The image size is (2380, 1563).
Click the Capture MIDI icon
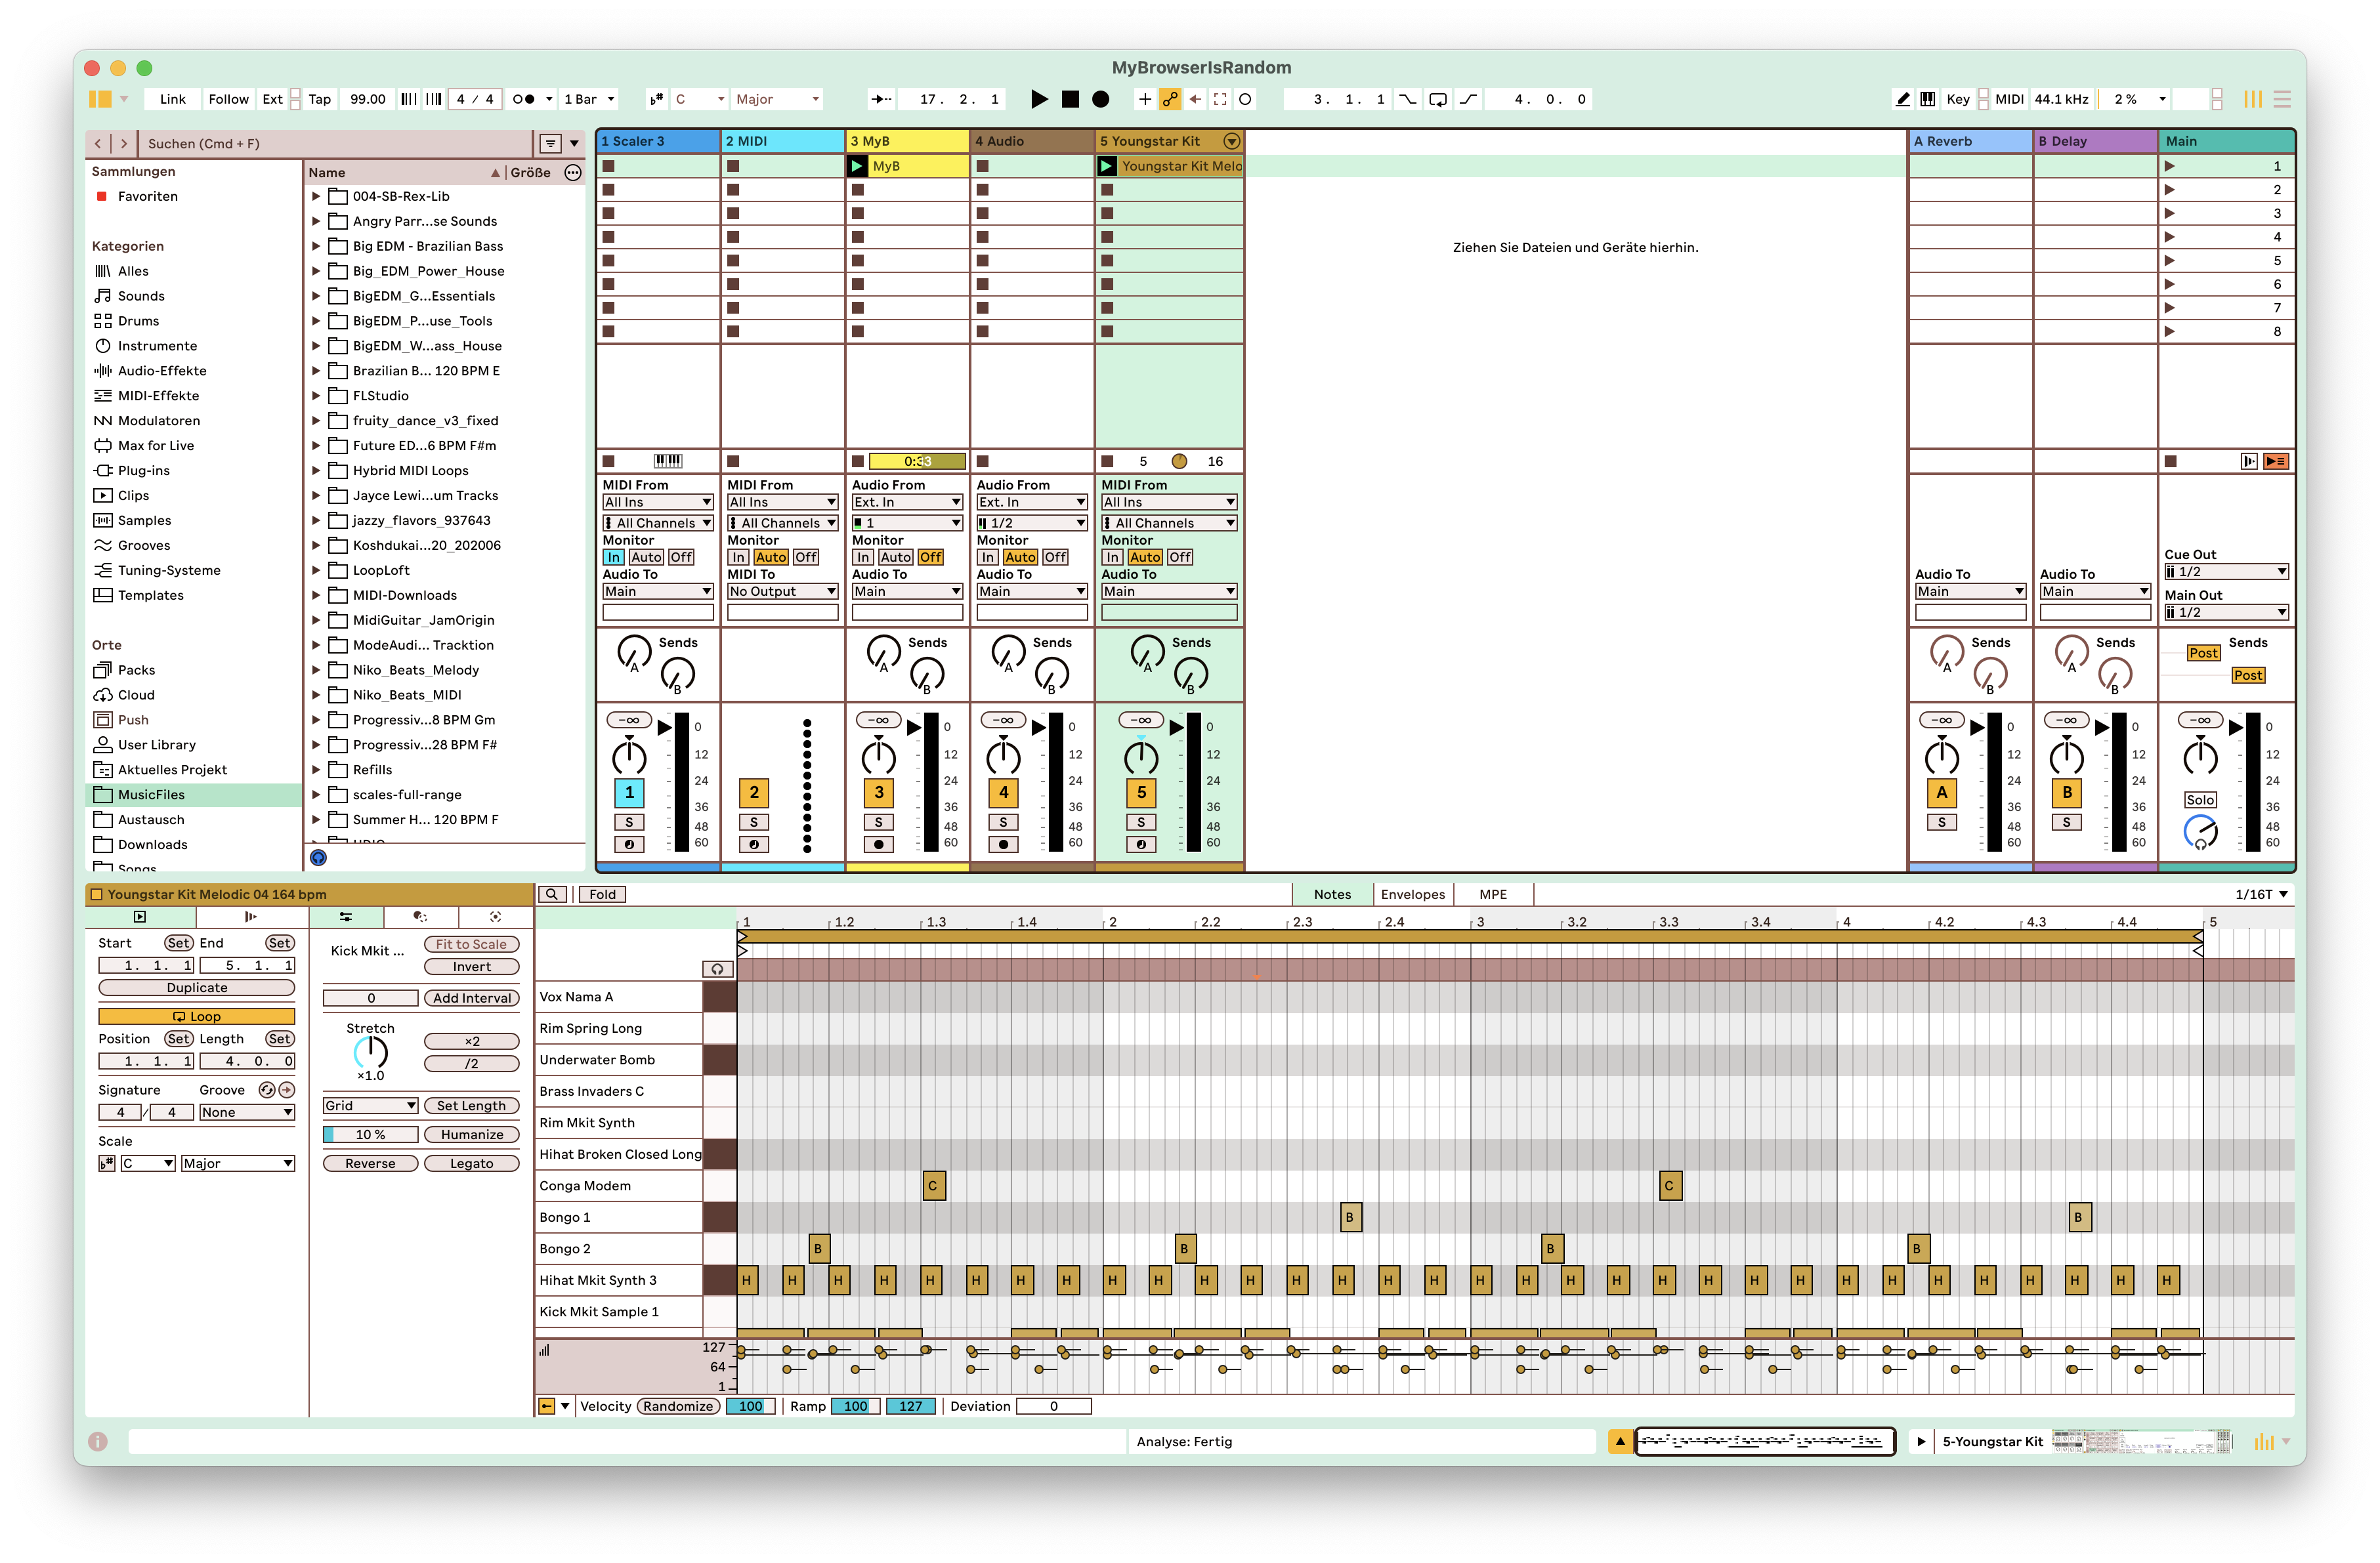[x=1220, y=99]
